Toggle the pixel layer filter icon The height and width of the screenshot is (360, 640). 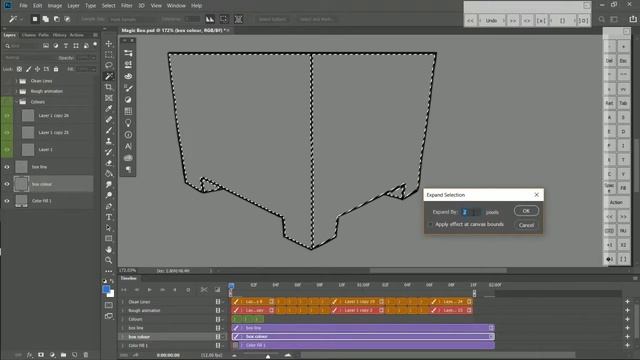(x=46, y=46)
